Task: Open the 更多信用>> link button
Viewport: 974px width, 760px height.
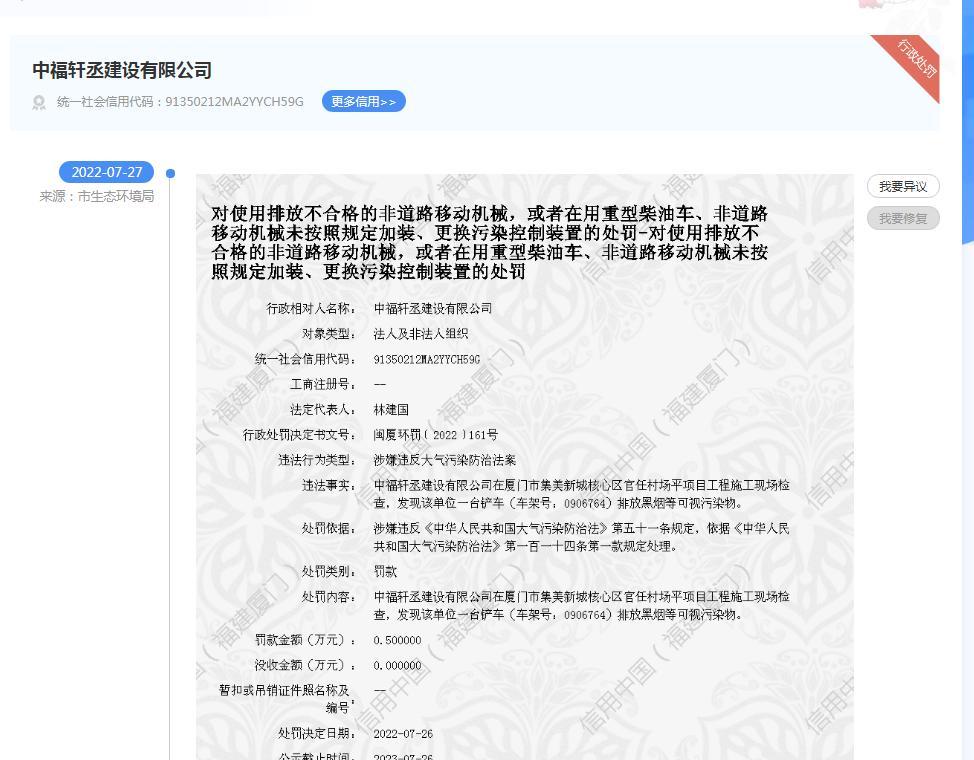Action: pos(363,101)
